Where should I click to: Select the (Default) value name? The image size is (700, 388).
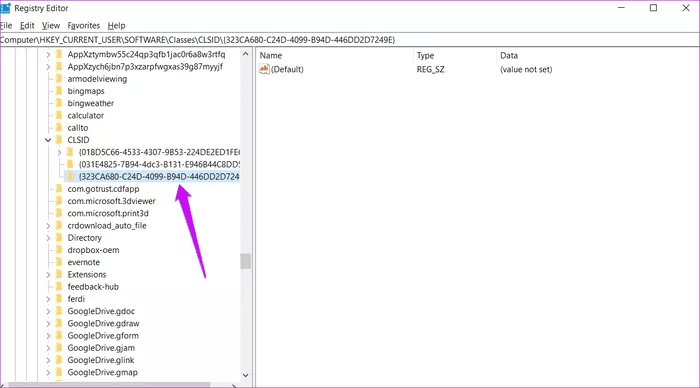(x=287, y=69)
